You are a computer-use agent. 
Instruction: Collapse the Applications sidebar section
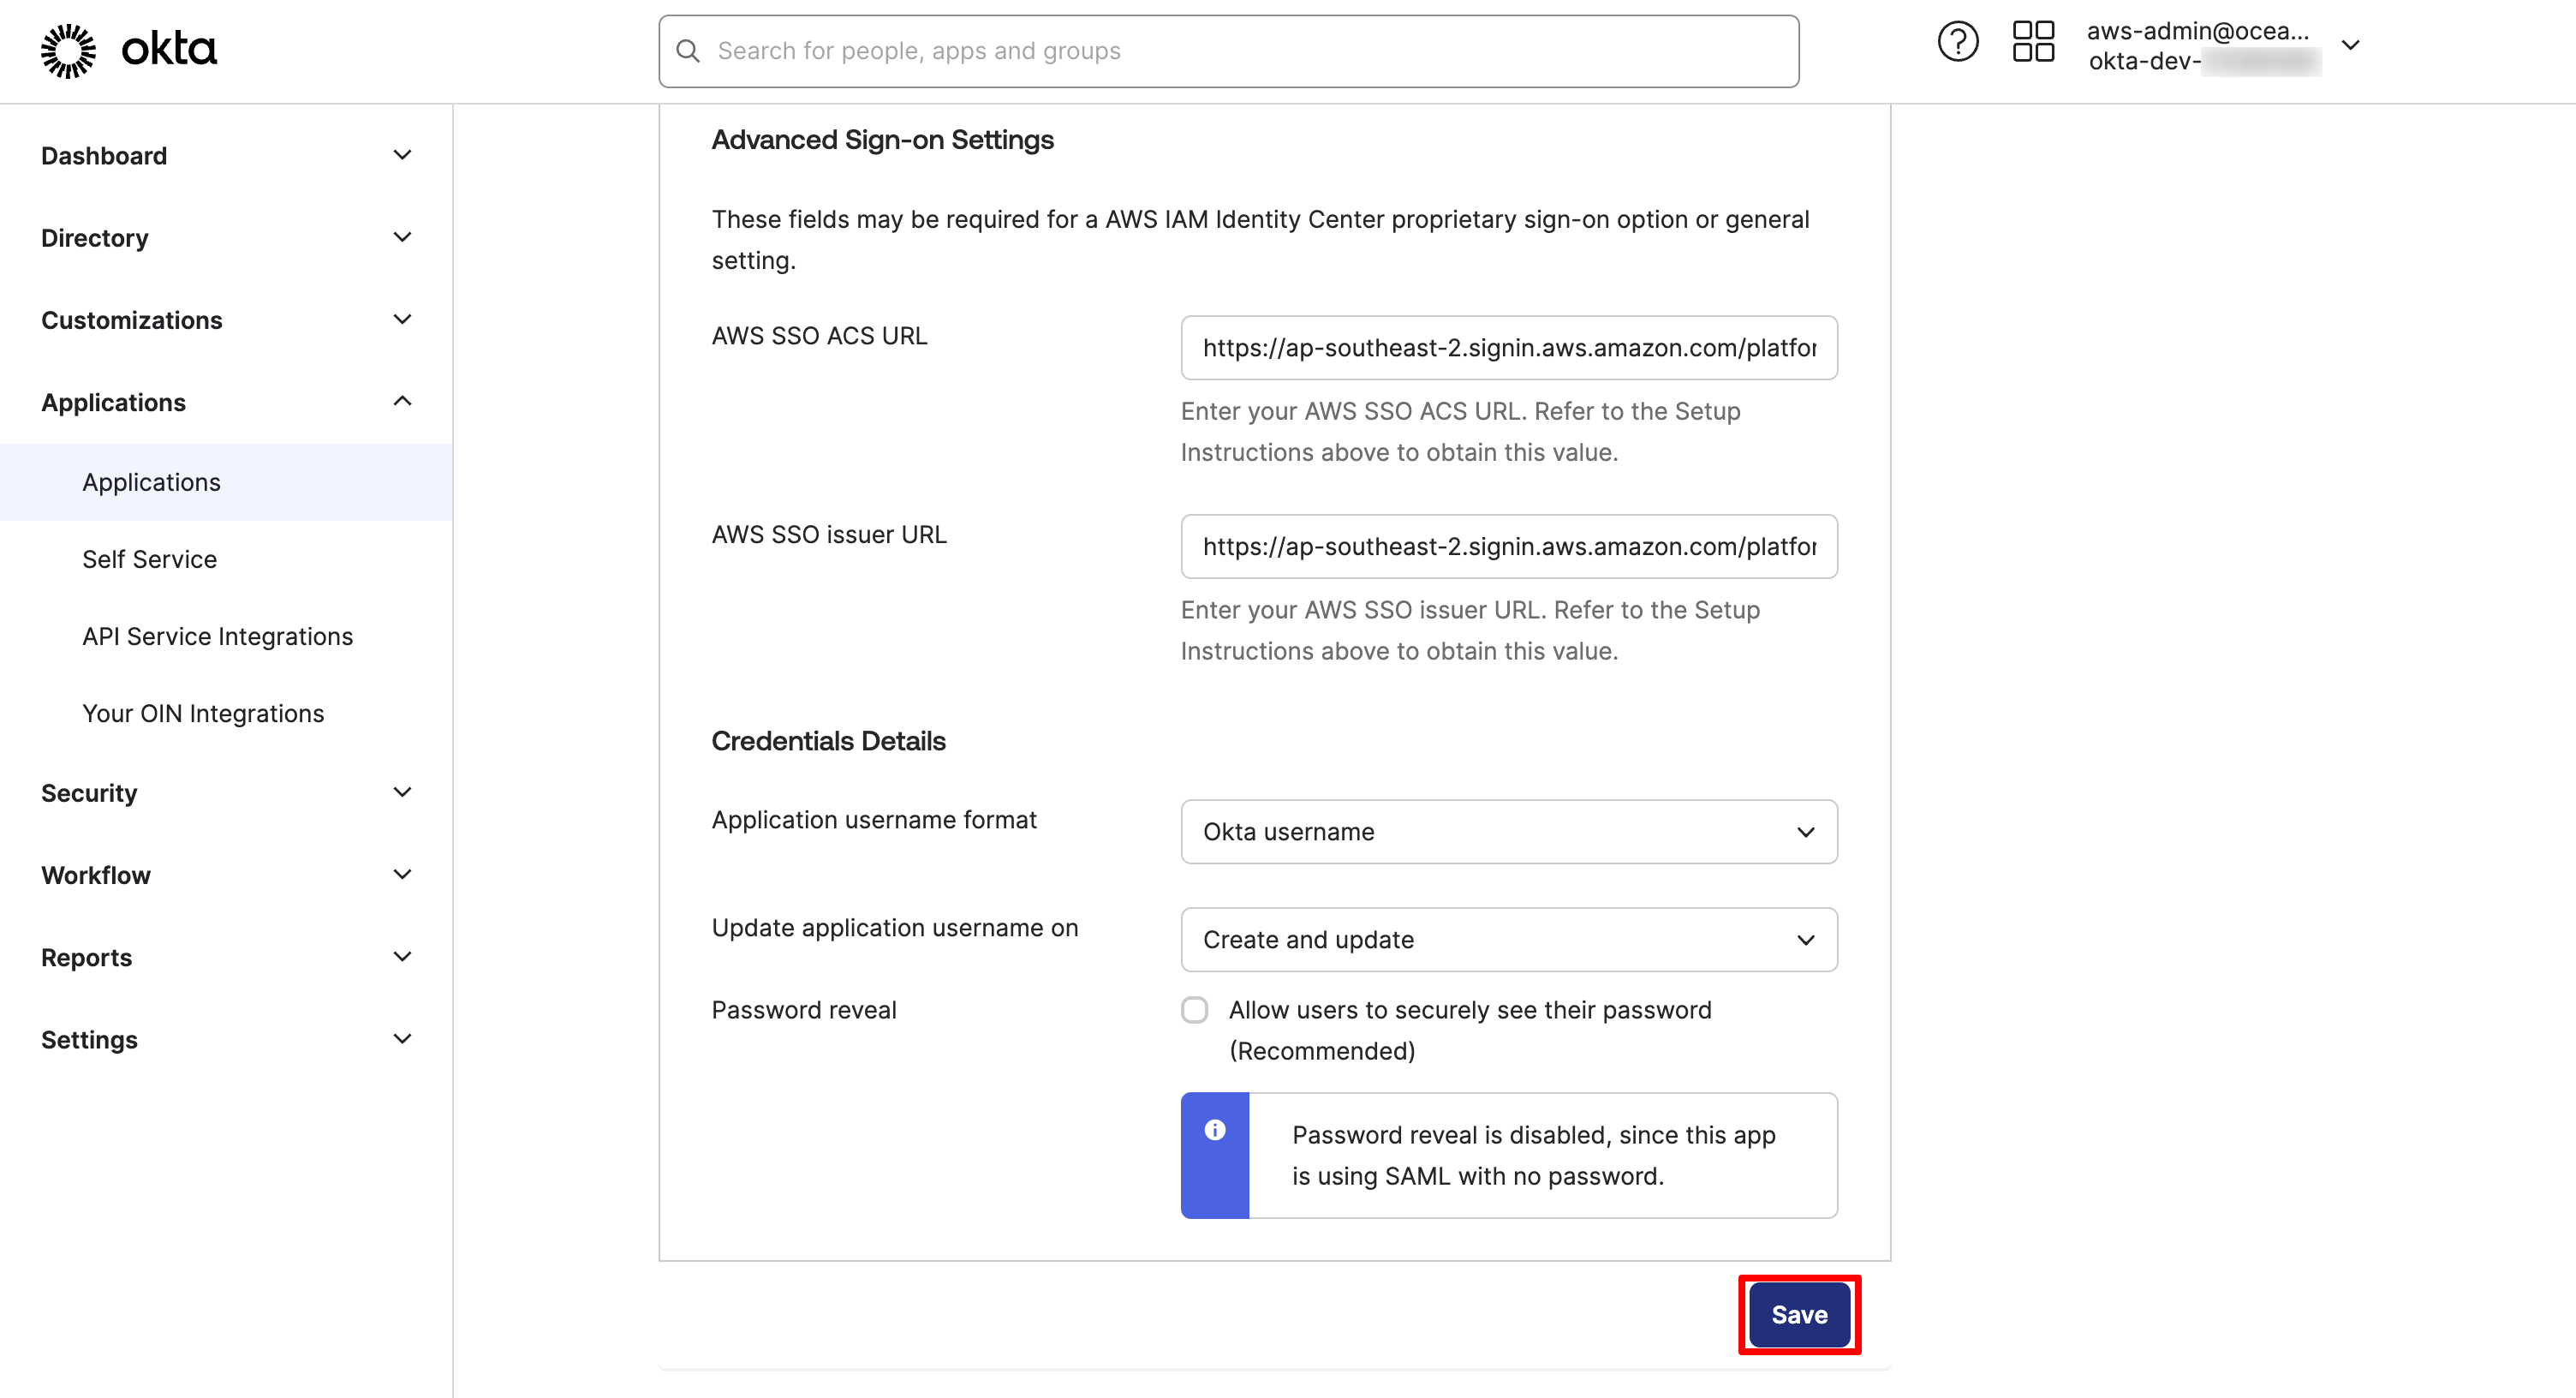pyautogui.click(x=402, y=400)
